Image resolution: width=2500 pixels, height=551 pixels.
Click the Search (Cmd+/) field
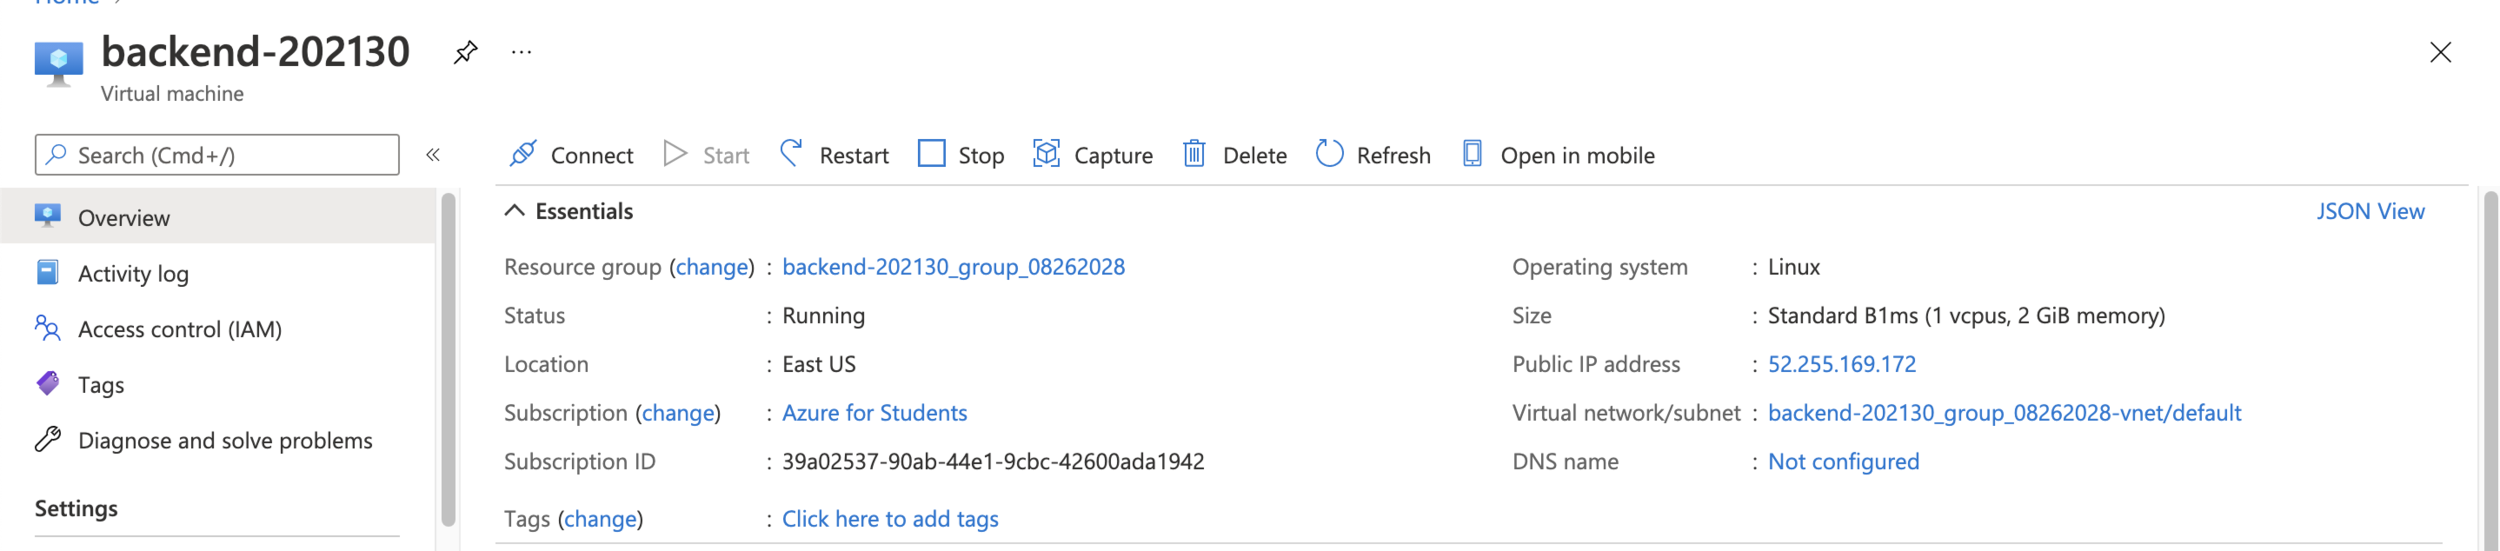217,155
